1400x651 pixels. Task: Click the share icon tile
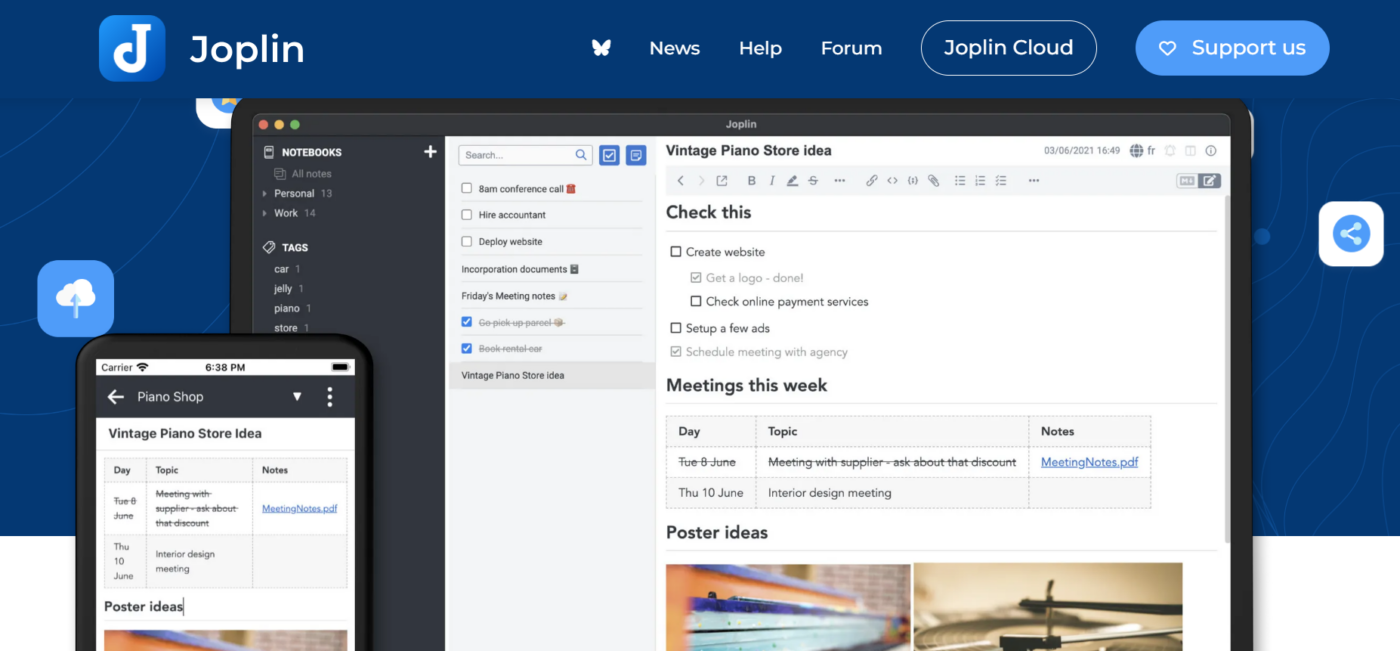click(x=1351, y=234)
